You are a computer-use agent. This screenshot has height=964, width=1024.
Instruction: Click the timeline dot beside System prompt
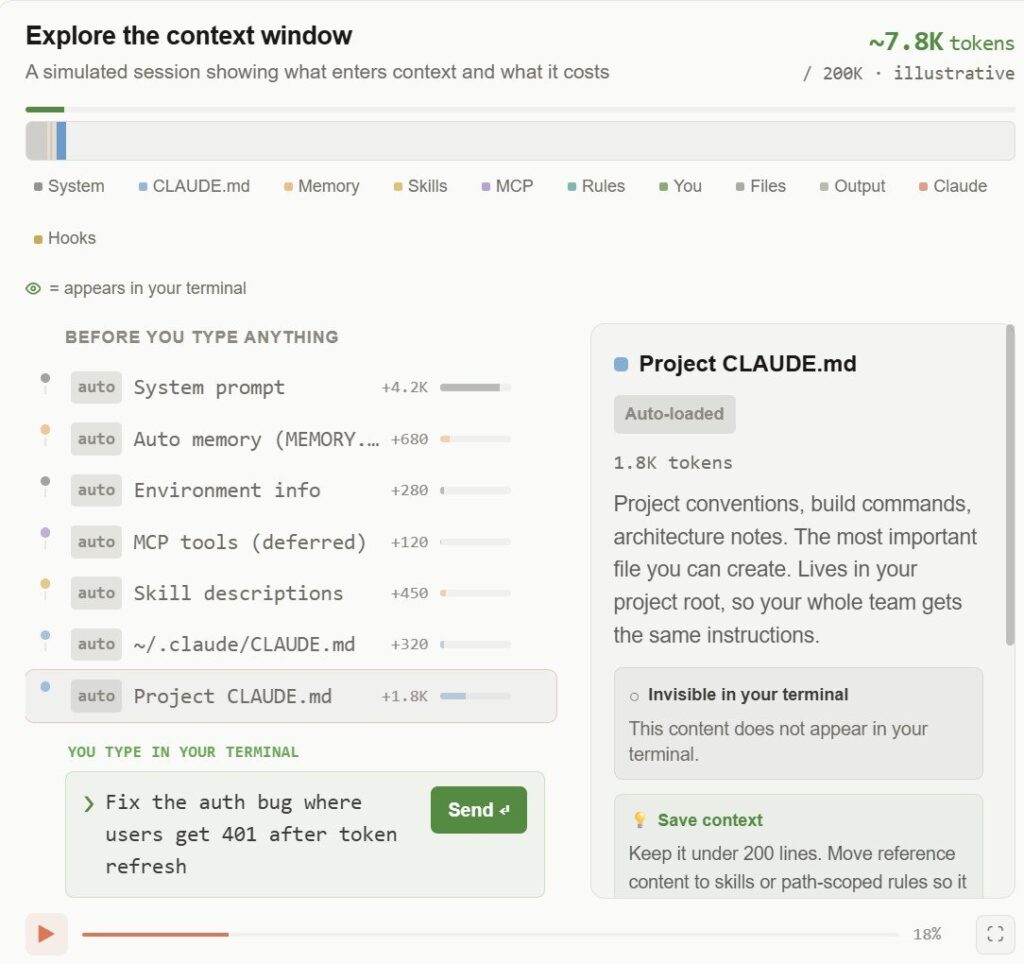pos(45,378)
